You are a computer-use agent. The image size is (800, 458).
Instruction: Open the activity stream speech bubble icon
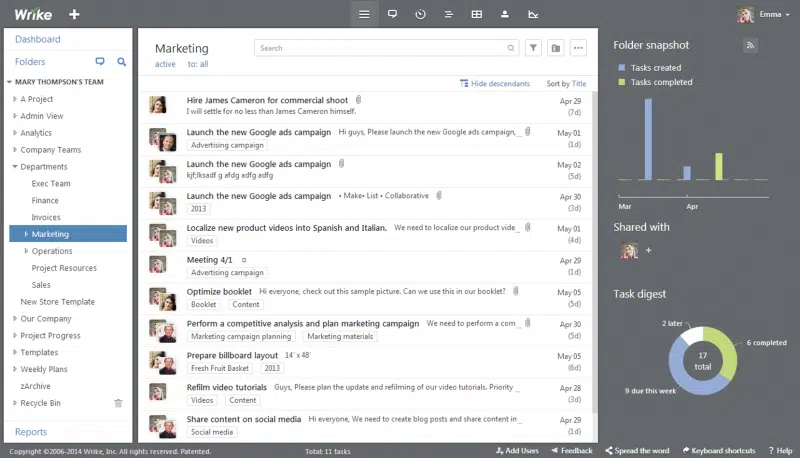pos(392,14)
